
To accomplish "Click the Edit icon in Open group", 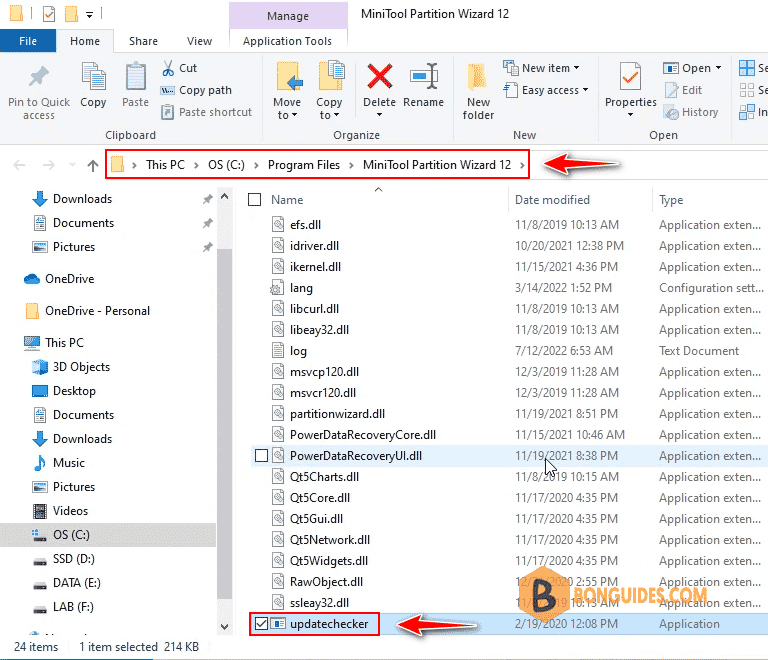I will point(671,90).
